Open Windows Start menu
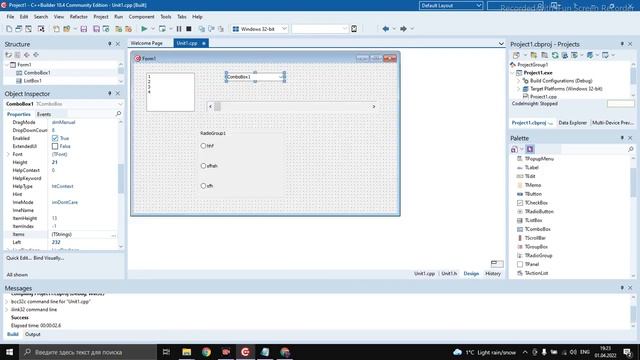640x360 pixels. [9, 352]
